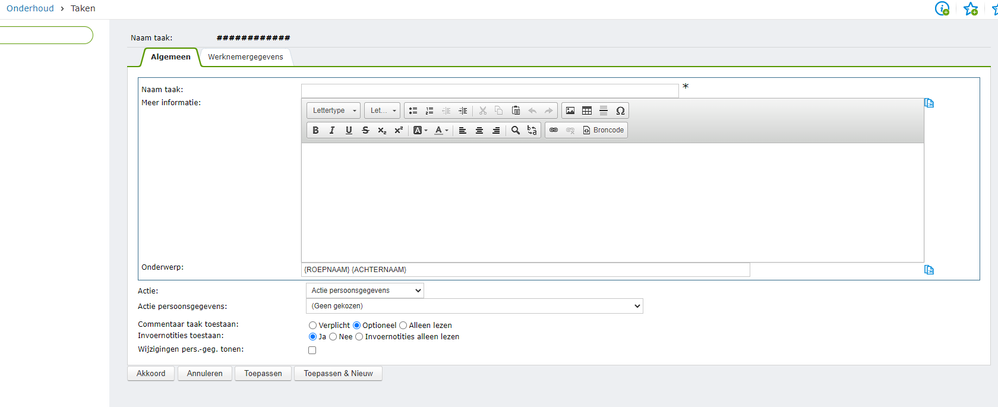Insert a numbered list in the editor
Image resolution: width=998 pixels, height=407 pixels.
click(430, 110)
